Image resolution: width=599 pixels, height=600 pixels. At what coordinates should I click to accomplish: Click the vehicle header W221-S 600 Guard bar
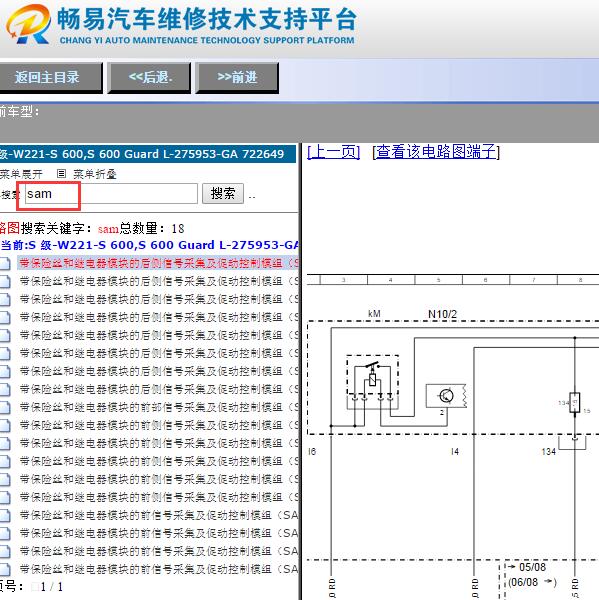pyautogui.click(x=148, y=154)
